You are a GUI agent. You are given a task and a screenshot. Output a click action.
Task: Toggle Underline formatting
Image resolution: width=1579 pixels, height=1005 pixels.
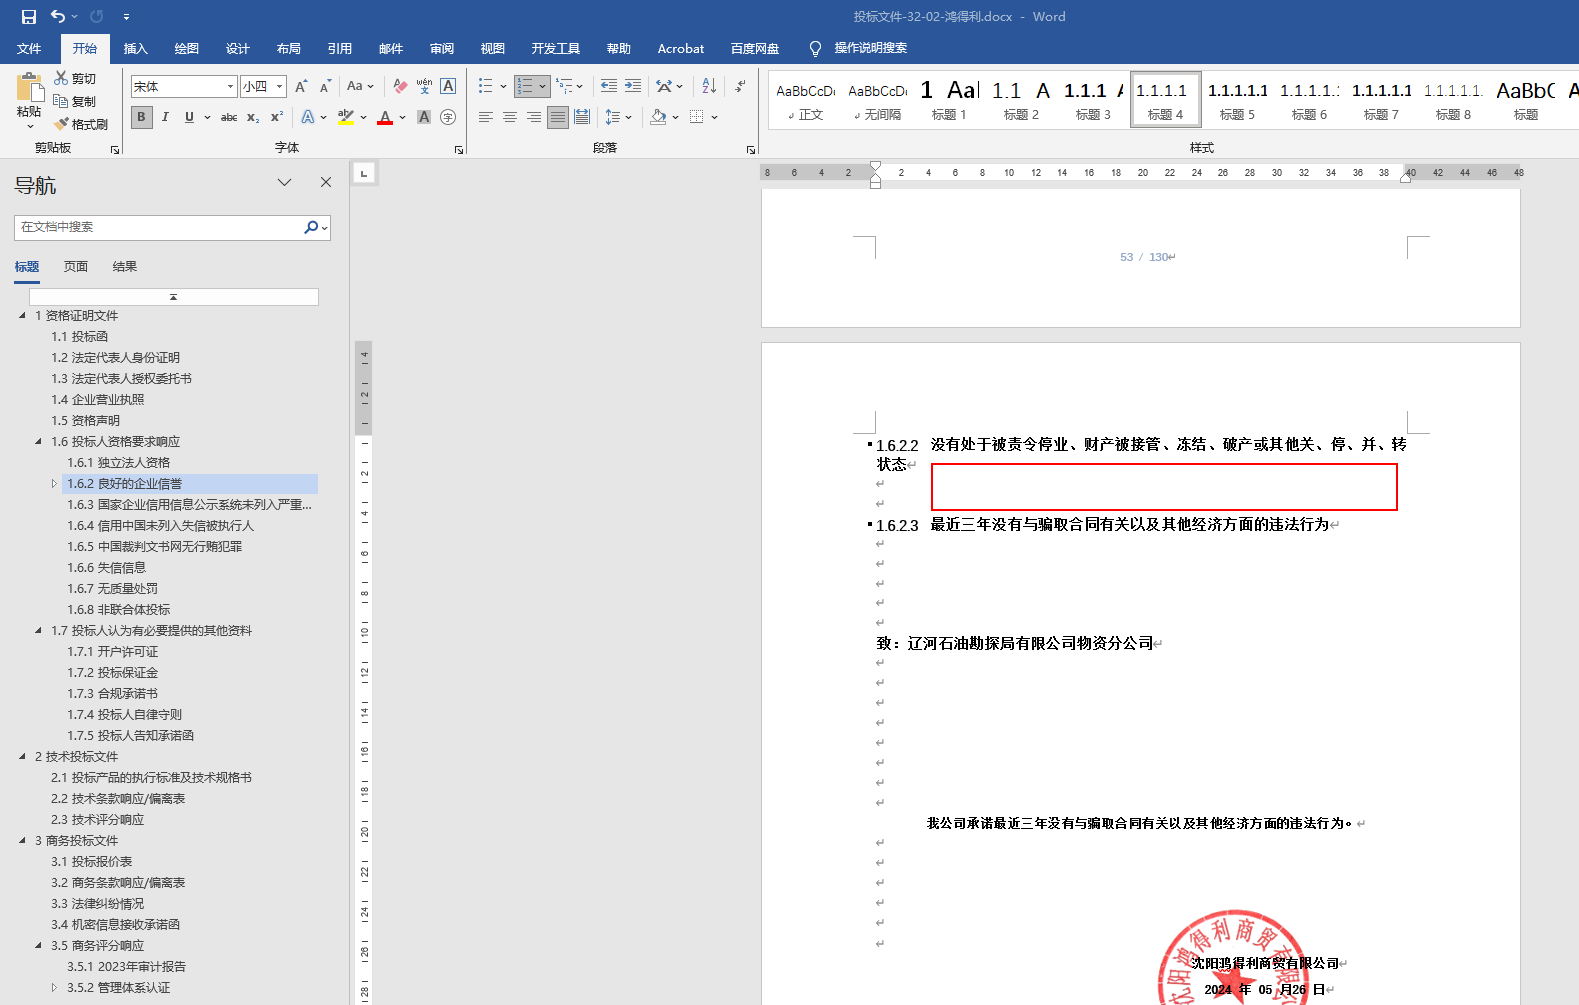(x=189, y=117)
